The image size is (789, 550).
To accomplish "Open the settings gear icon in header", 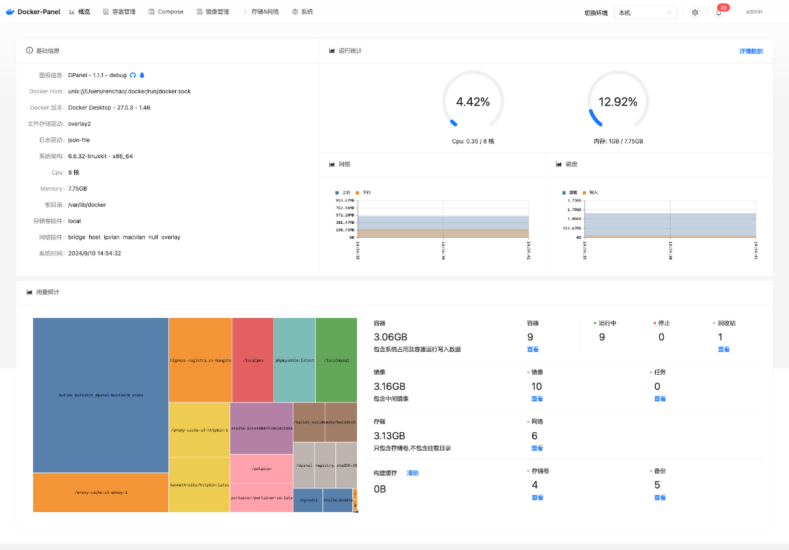I will click(695, 13).
